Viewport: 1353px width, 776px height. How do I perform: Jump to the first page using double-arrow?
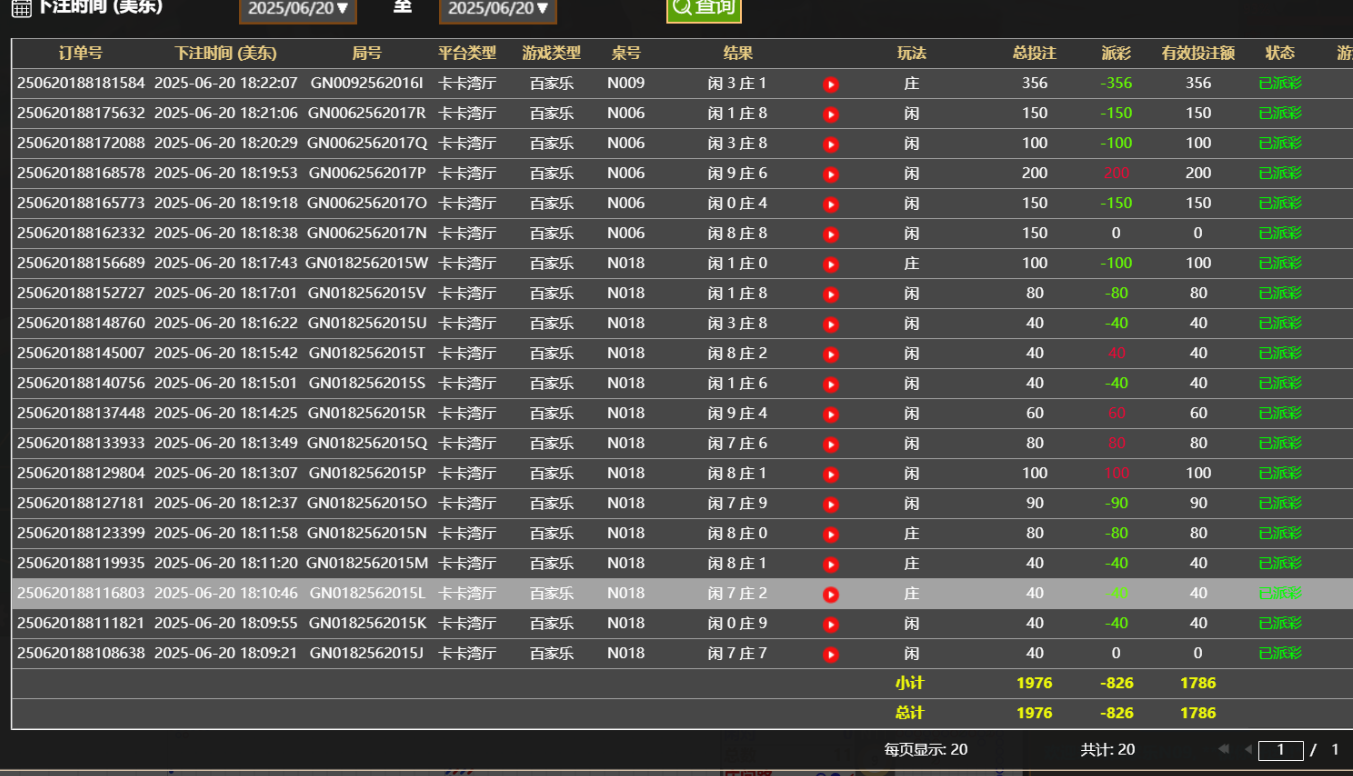[1223, 749]
